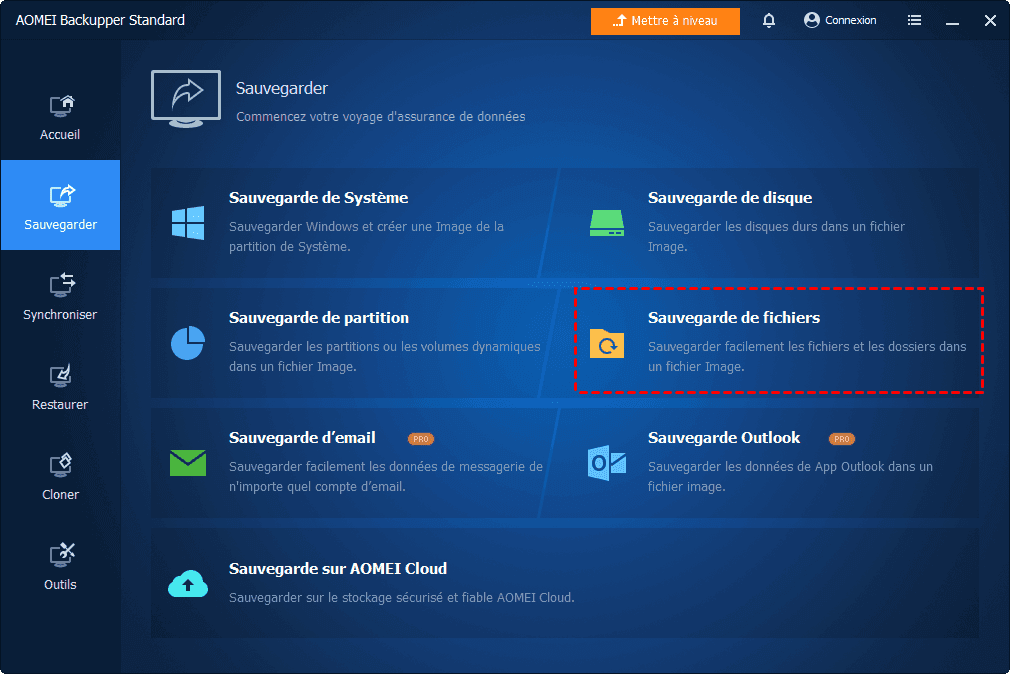
Task: Choose Sauvegarde de Système title
Action: pyautogui.click(x=318, y=198)
